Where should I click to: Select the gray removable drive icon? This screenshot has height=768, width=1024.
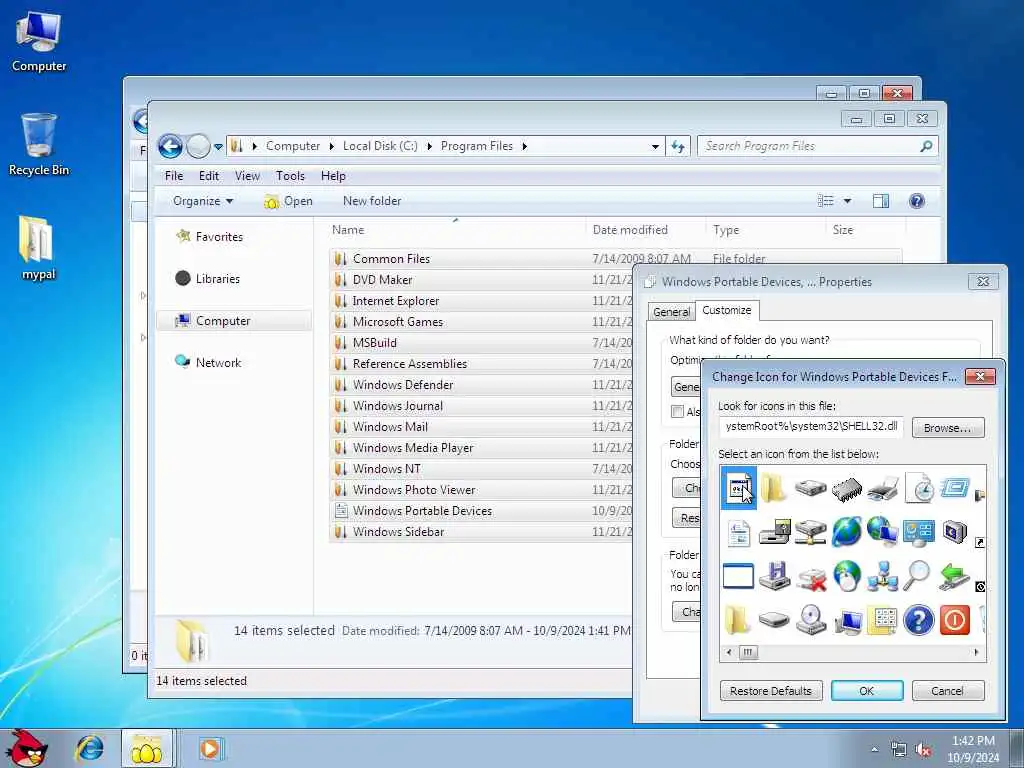[775, 619]
